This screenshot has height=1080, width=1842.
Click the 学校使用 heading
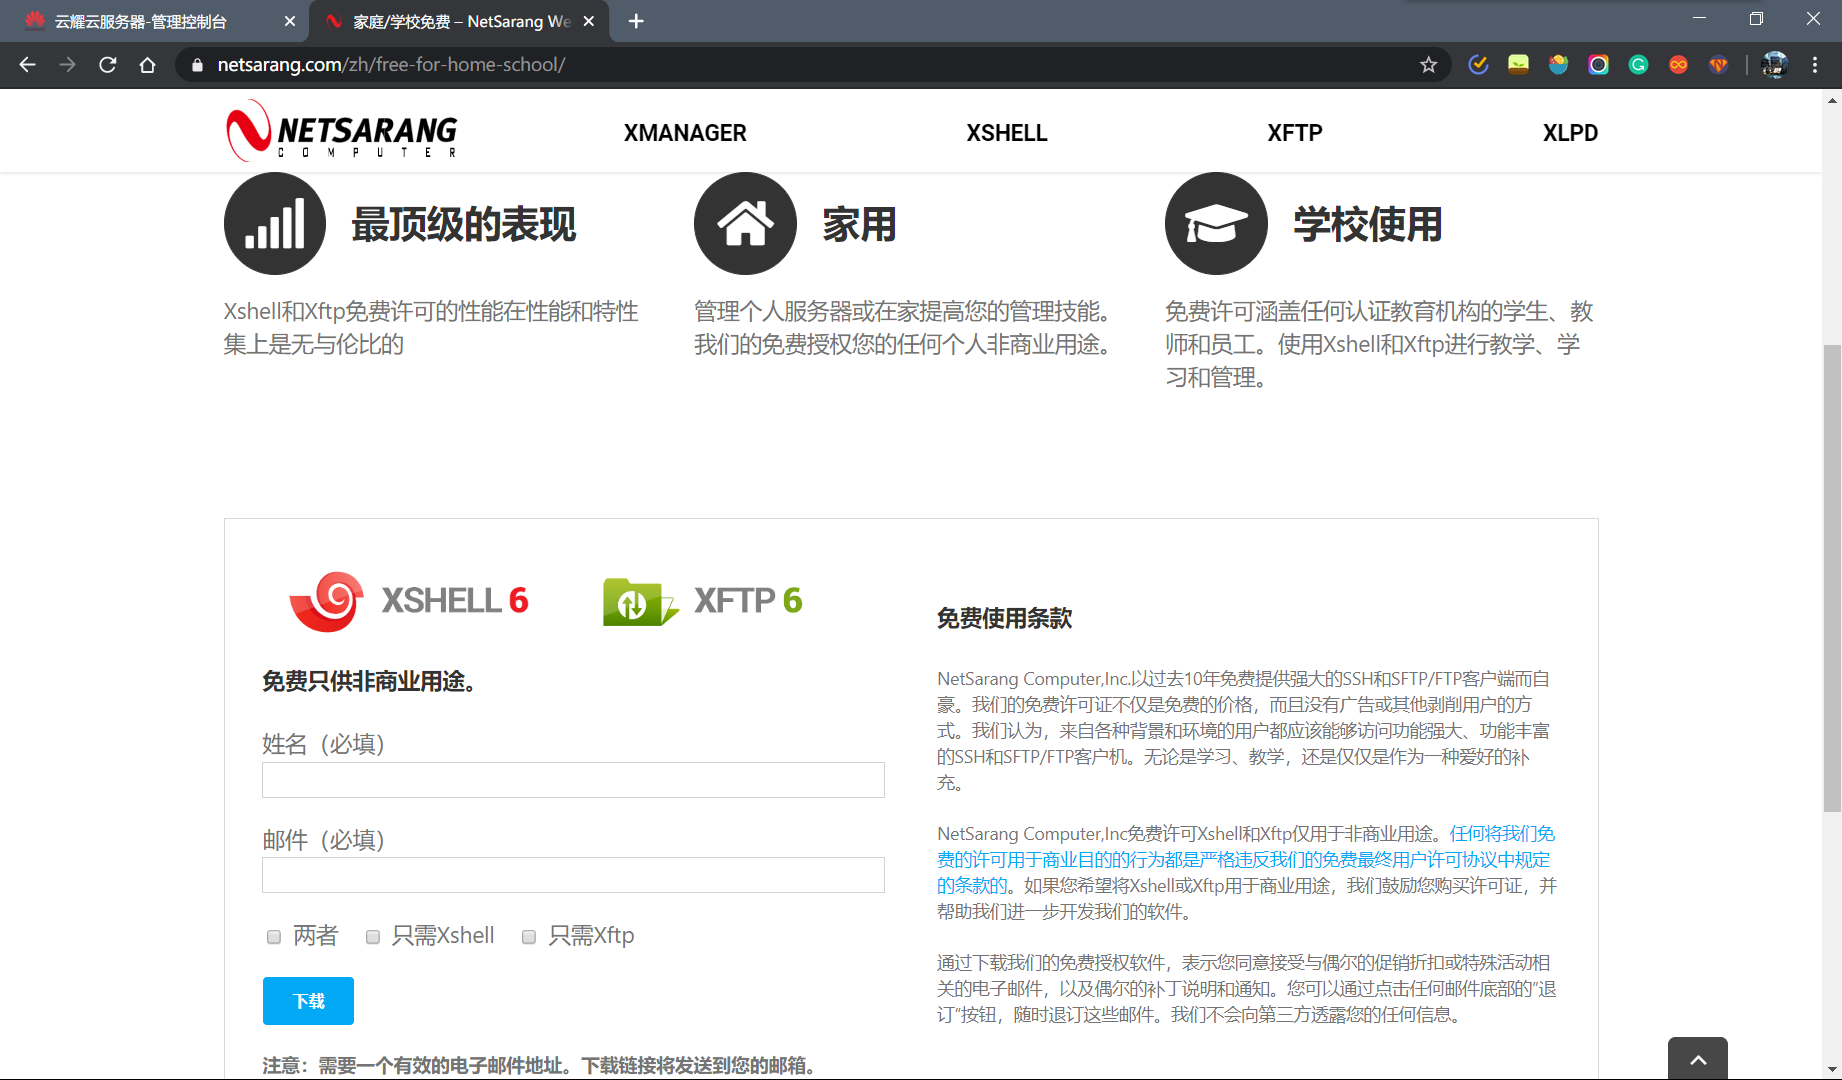(x=1368, y=225)
